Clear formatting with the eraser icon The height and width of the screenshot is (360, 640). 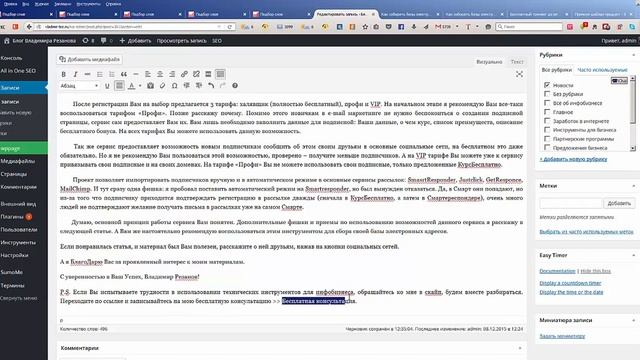pos(162,86)
